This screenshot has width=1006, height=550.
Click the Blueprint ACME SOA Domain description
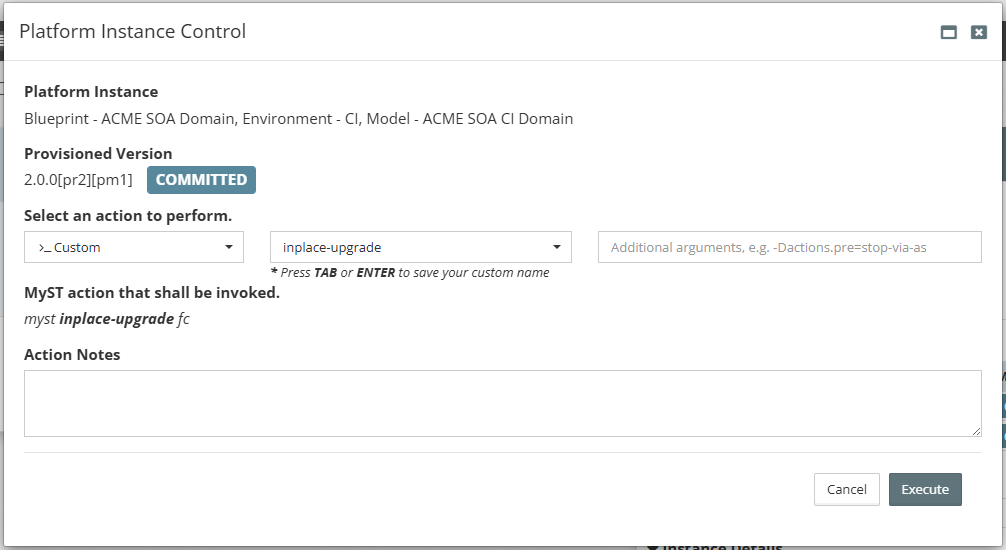tap(298, 118)
